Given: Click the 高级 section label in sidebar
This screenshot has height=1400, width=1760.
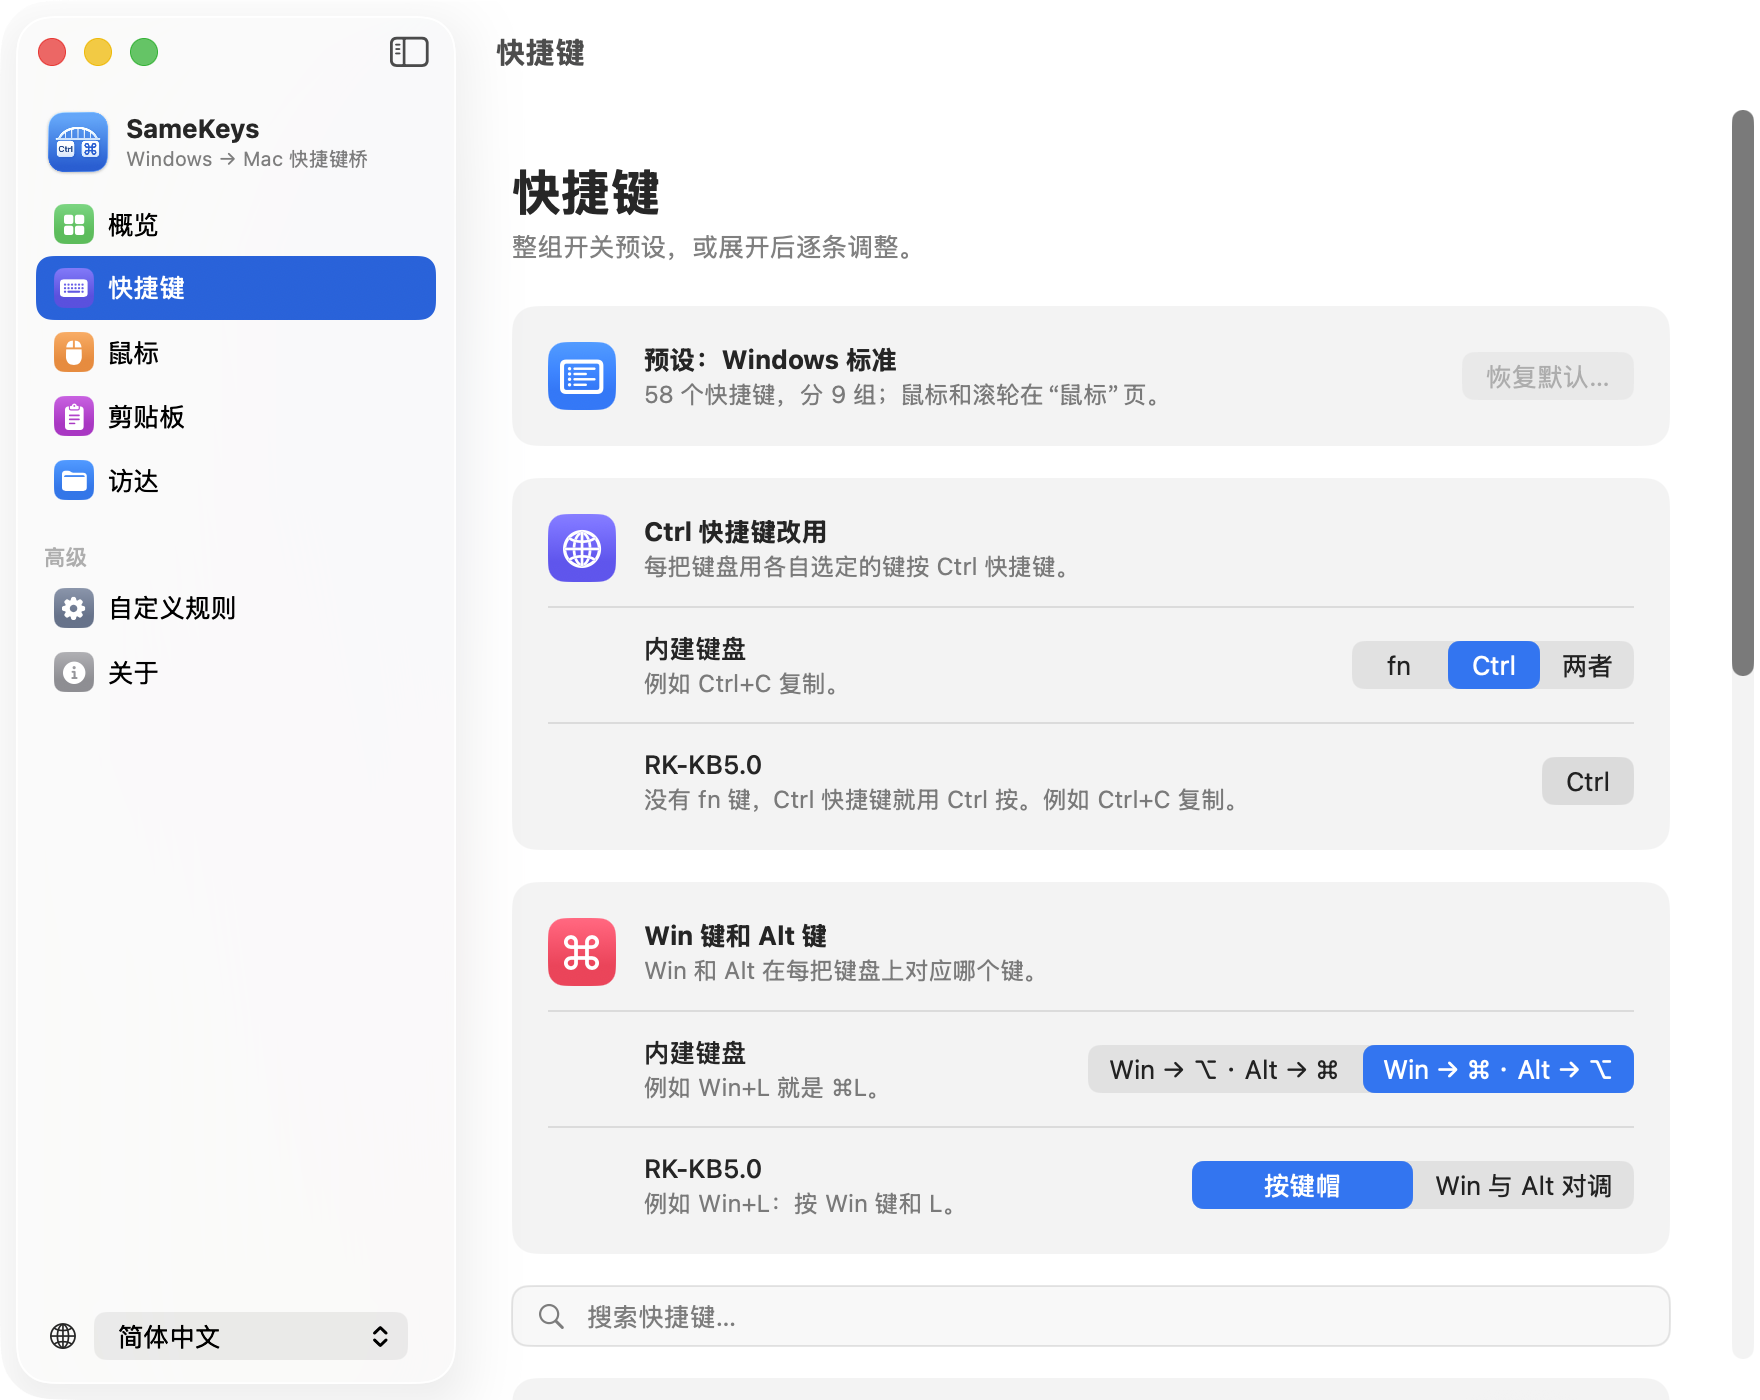Looking at the screenshot, I should pyautogui.click(x=65, y=557).
